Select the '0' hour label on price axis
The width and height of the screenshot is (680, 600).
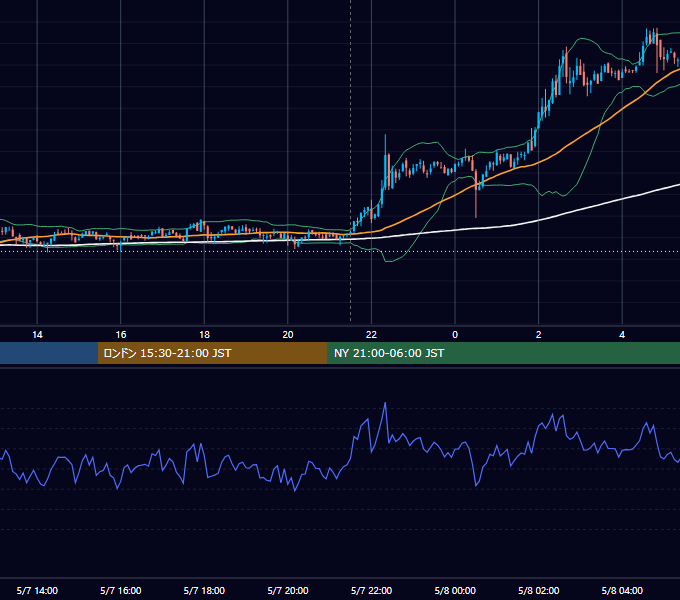(x=455, y=335)
